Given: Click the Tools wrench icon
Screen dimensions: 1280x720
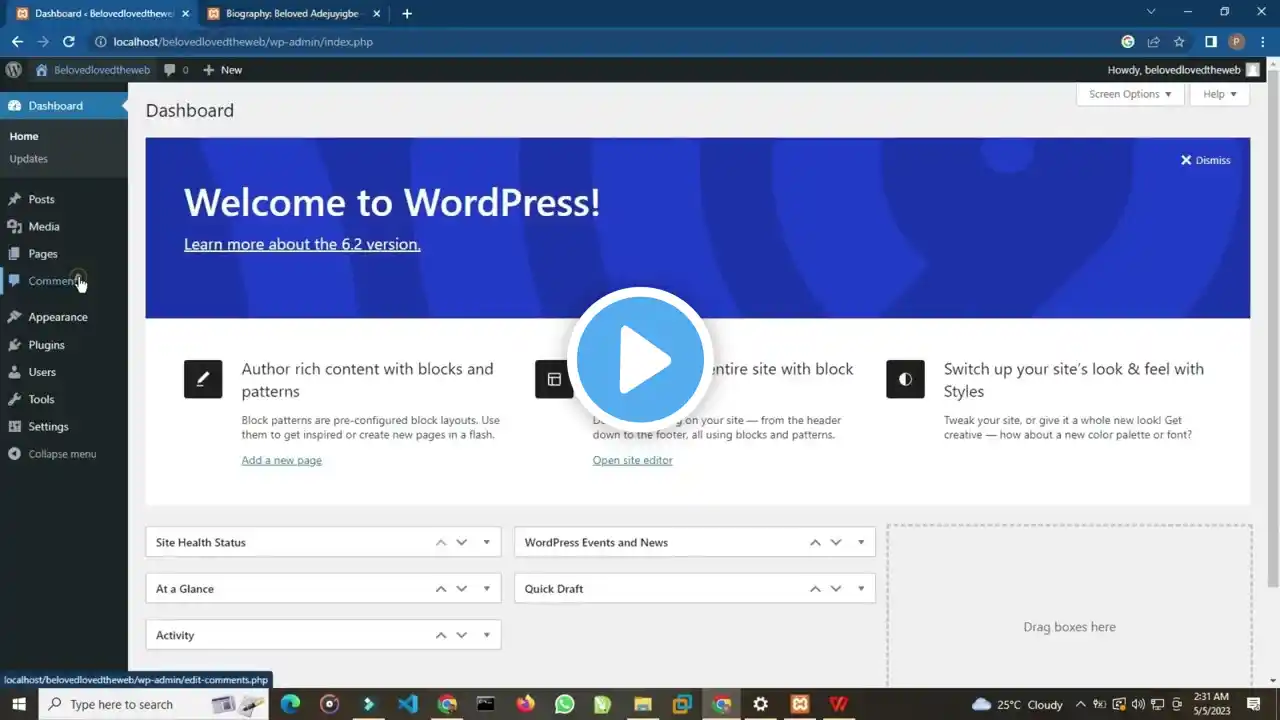Looking at the screenshot, I should click(14, 399).
